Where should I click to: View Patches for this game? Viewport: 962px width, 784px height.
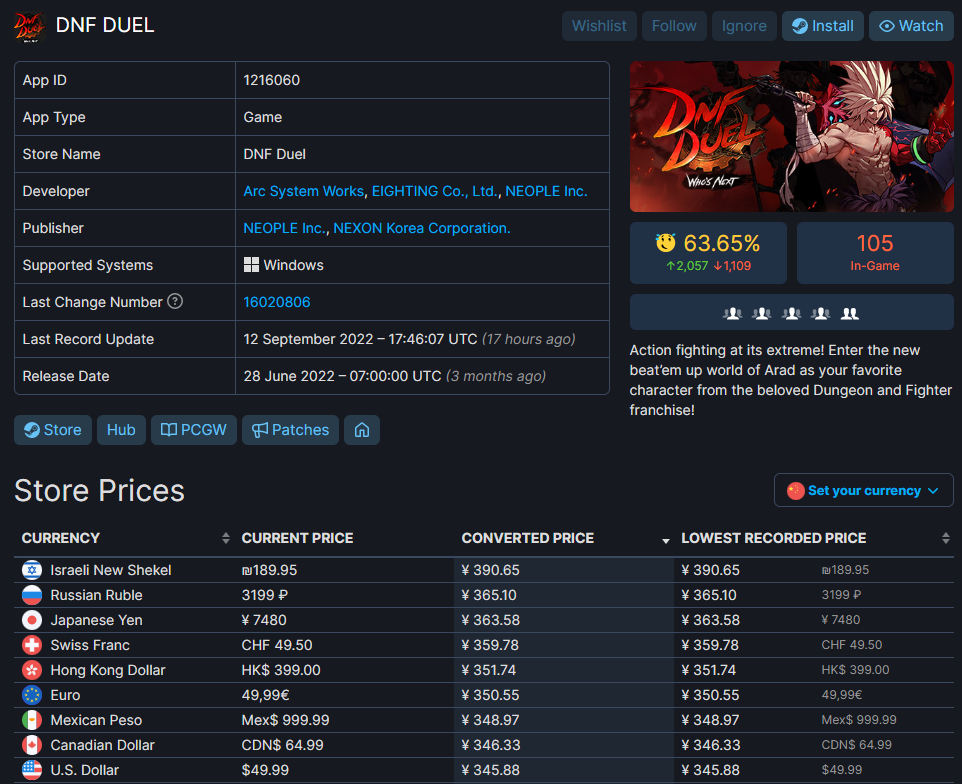290,430
